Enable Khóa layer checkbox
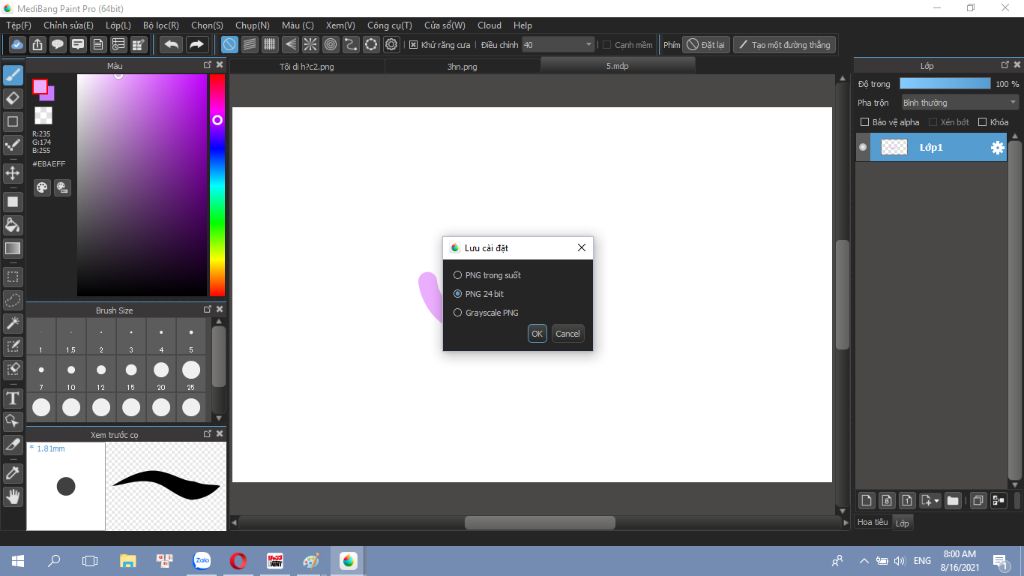This screenshot has width=1024, height=576. (x=982, y=122)
